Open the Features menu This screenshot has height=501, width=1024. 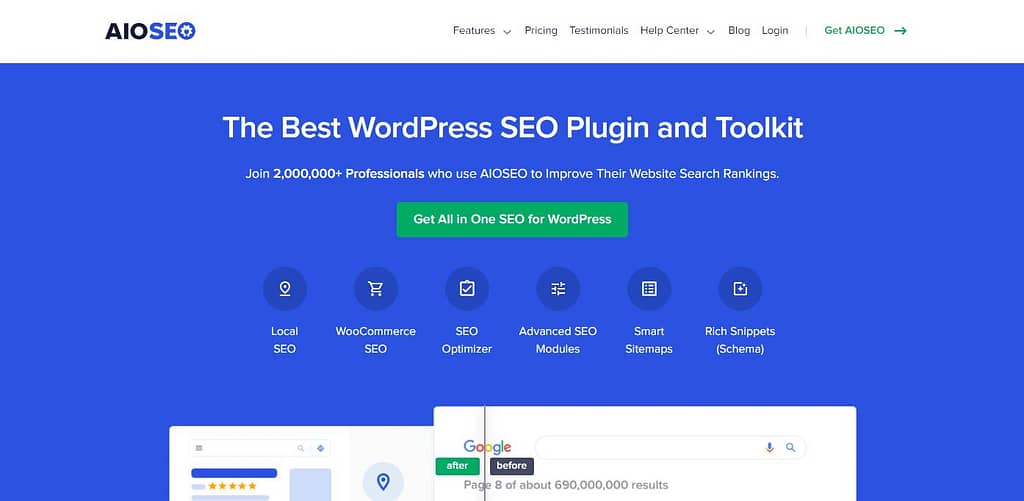pos(474,31)
